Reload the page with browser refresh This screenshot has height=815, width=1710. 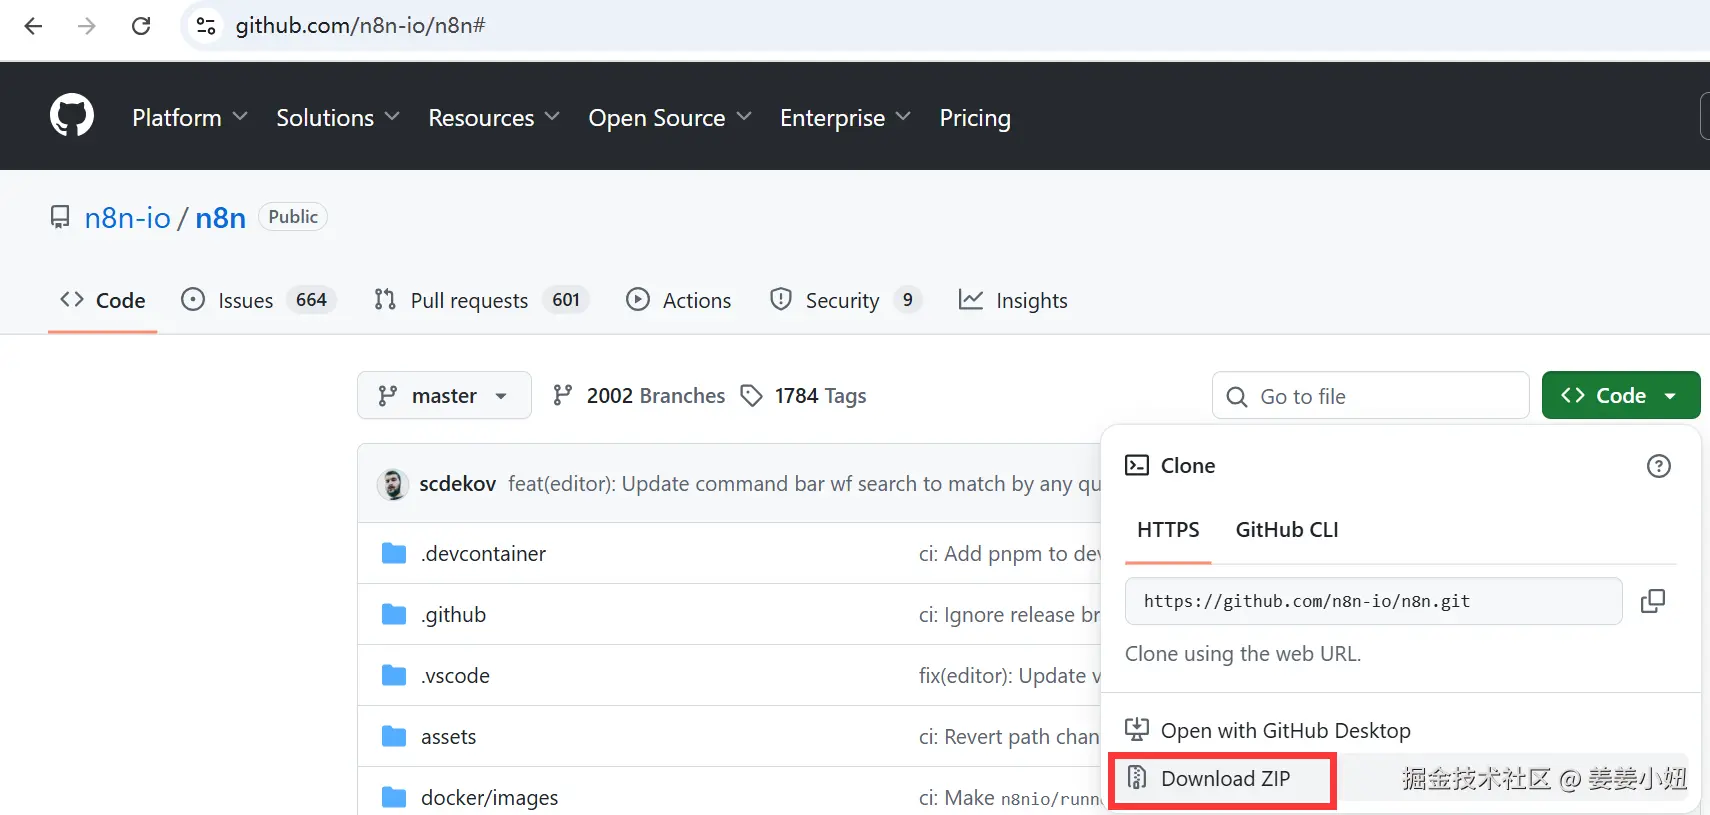click(141, 26)
